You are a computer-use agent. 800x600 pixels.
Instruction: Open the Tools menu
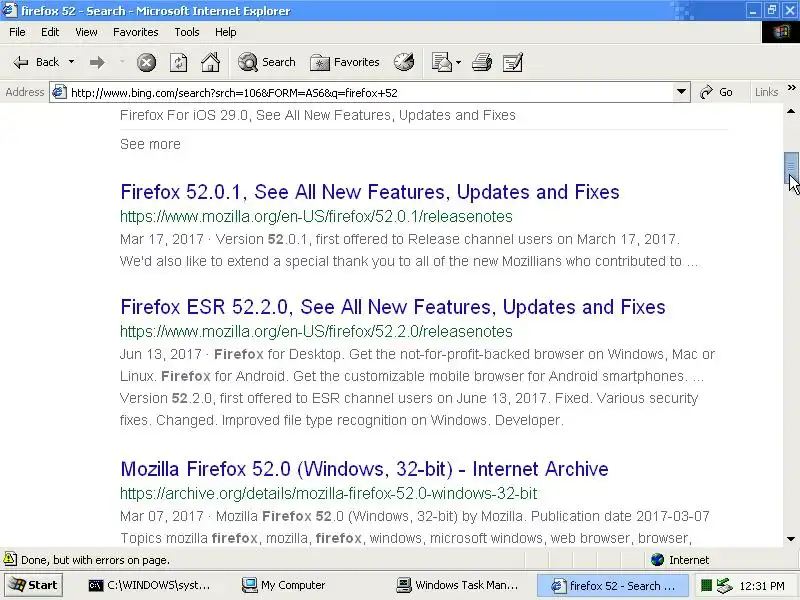click(x=187, y=32)
